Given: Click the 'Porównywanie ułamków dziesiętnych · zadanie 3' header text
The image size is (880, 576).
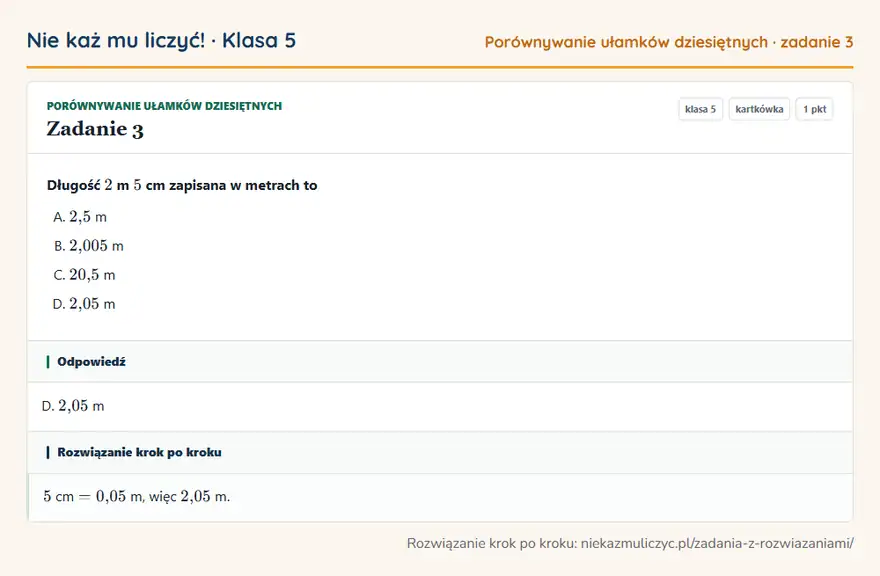Looking at the screenshot, I should [x=669, y=42].
